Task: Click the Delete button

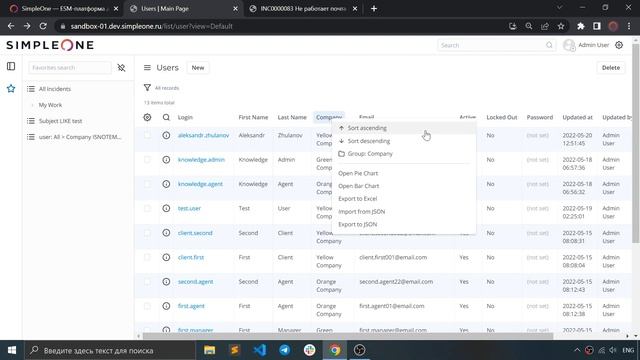Action: [x=611, y=68]
